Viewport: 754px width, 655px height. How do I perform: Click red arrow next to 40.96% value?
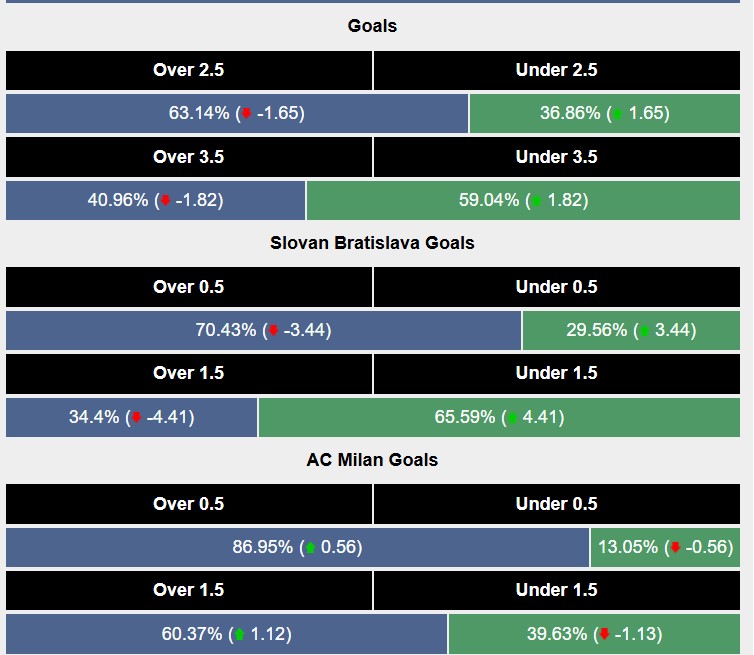pyautogui.click(x=166, y=201)
